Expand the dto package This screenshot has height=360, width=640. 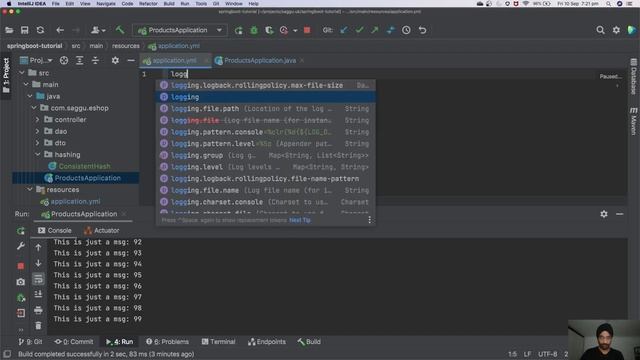[38, 143]
